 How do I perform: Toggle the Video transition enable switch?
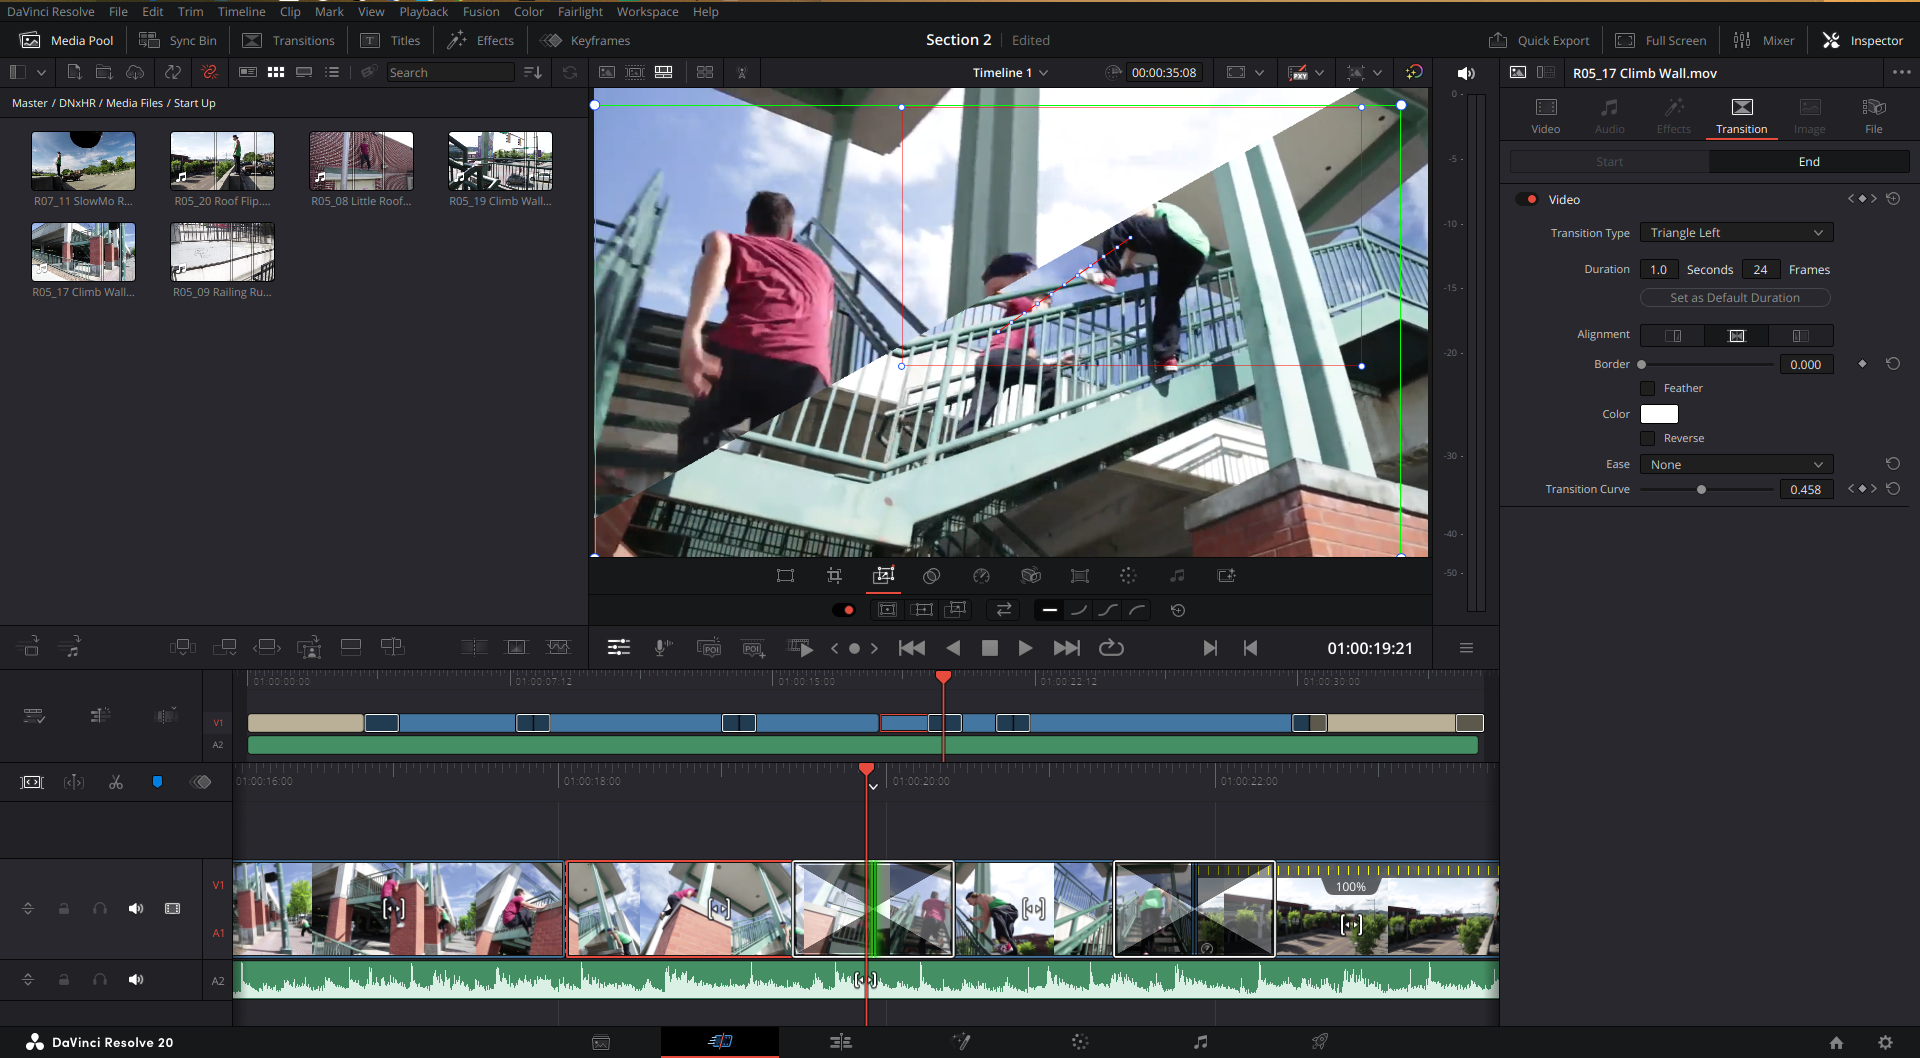pyautogui.click(x=1526, y=199)
